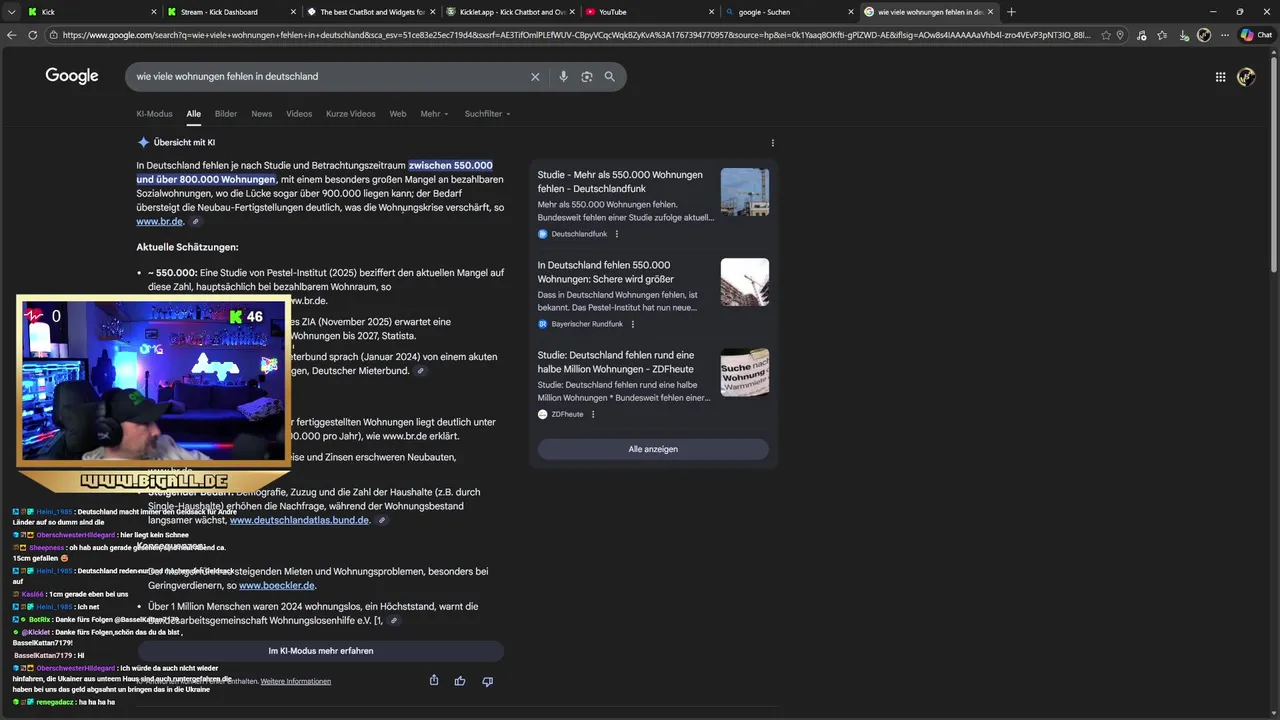
Task: Switch to News results
Action: point(262,114)
